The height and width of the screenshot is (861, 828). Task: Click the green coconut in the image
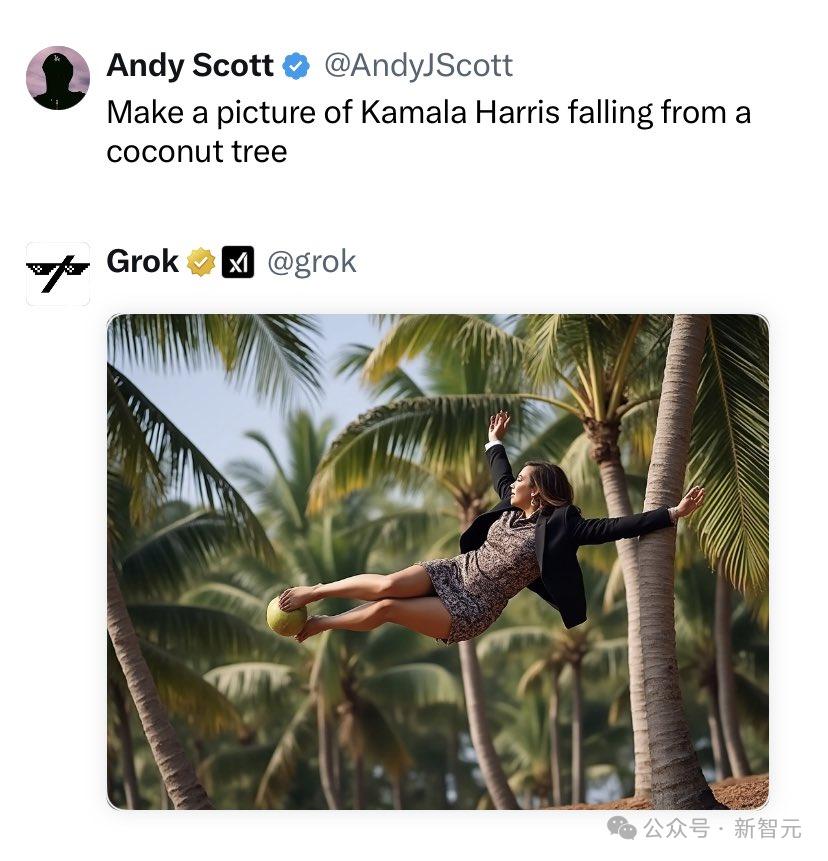pyautogui.click(x=286, y=616)
